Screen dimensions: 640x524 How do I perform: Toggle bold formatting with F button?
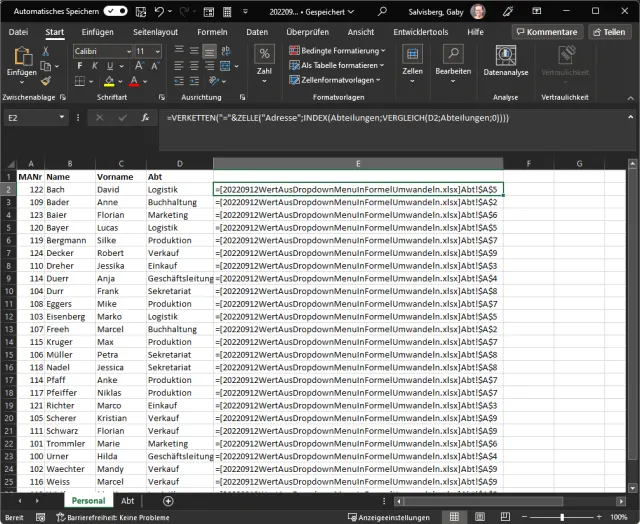coord(79,66)
